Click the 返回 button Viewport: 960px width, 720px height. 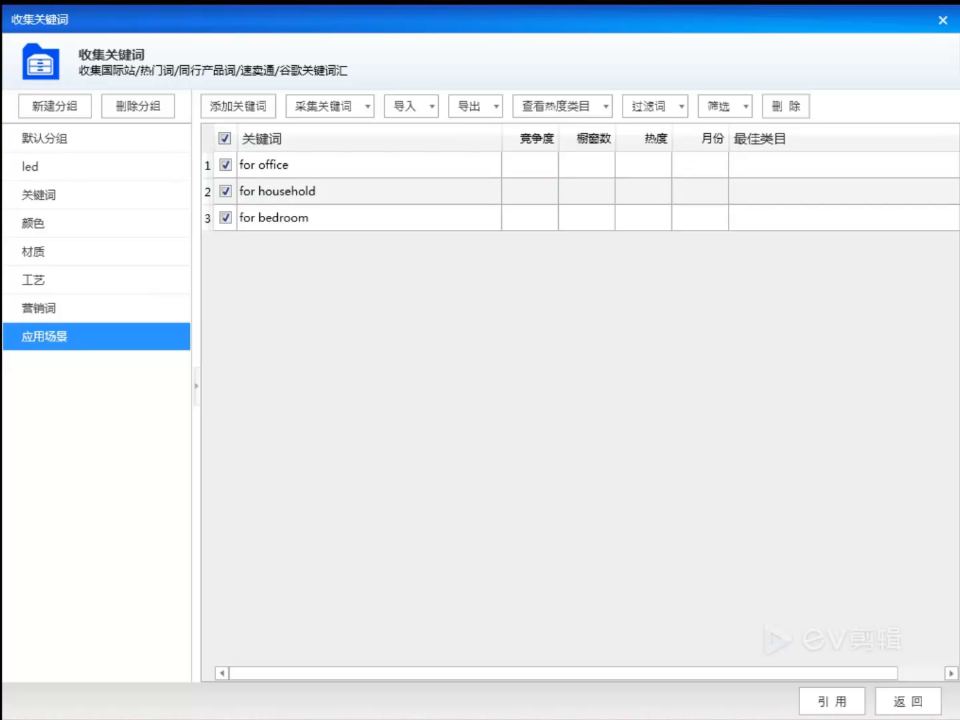908,701
